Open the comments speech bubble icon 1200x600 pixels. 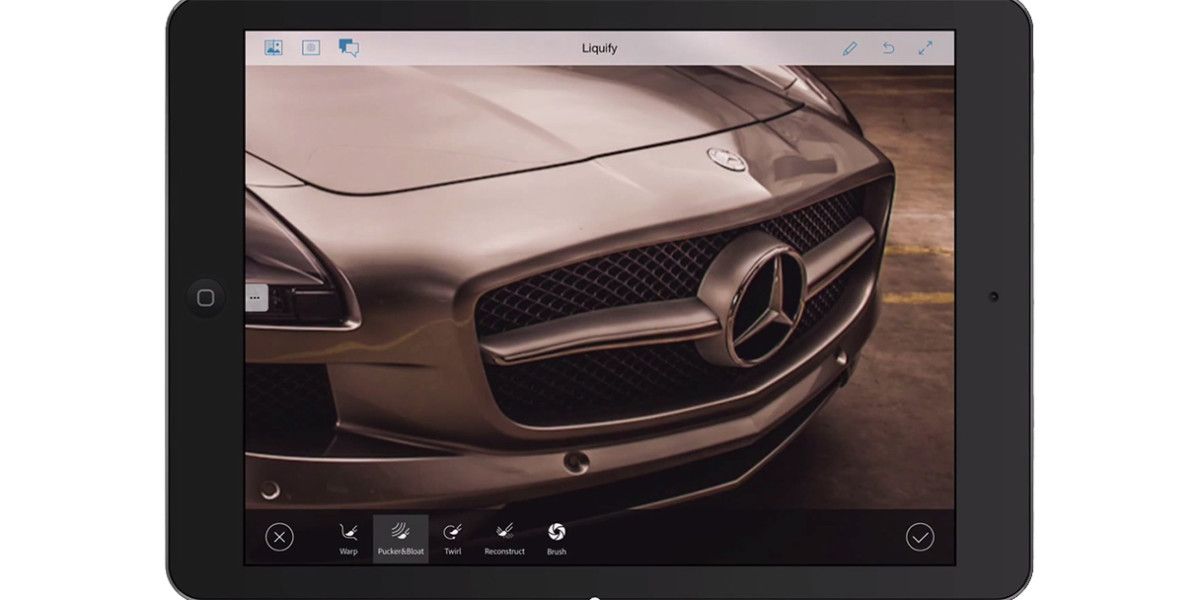pyautogui.click(x=349, y=47)
